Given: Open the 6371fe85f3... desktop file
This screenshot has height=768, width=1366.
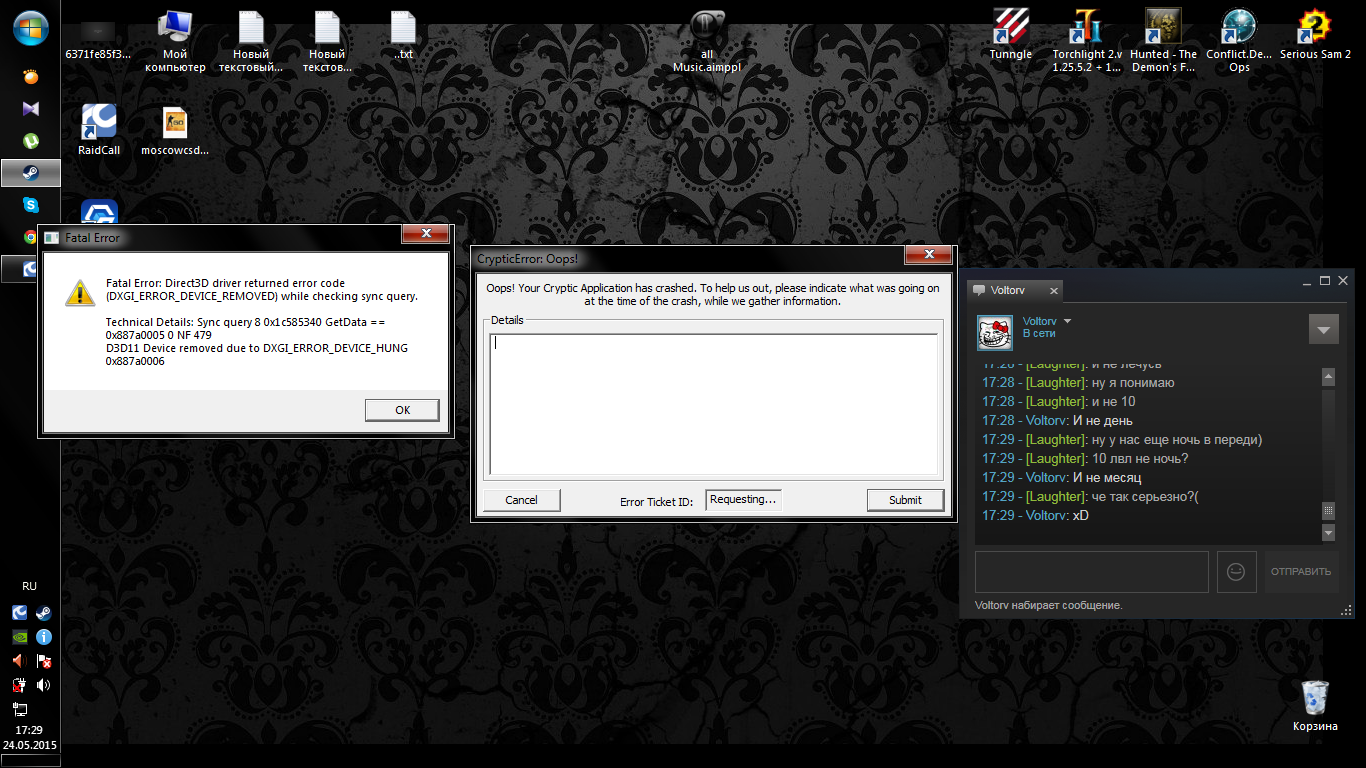Looking at the screenshot, I should (x=97, y=40).
